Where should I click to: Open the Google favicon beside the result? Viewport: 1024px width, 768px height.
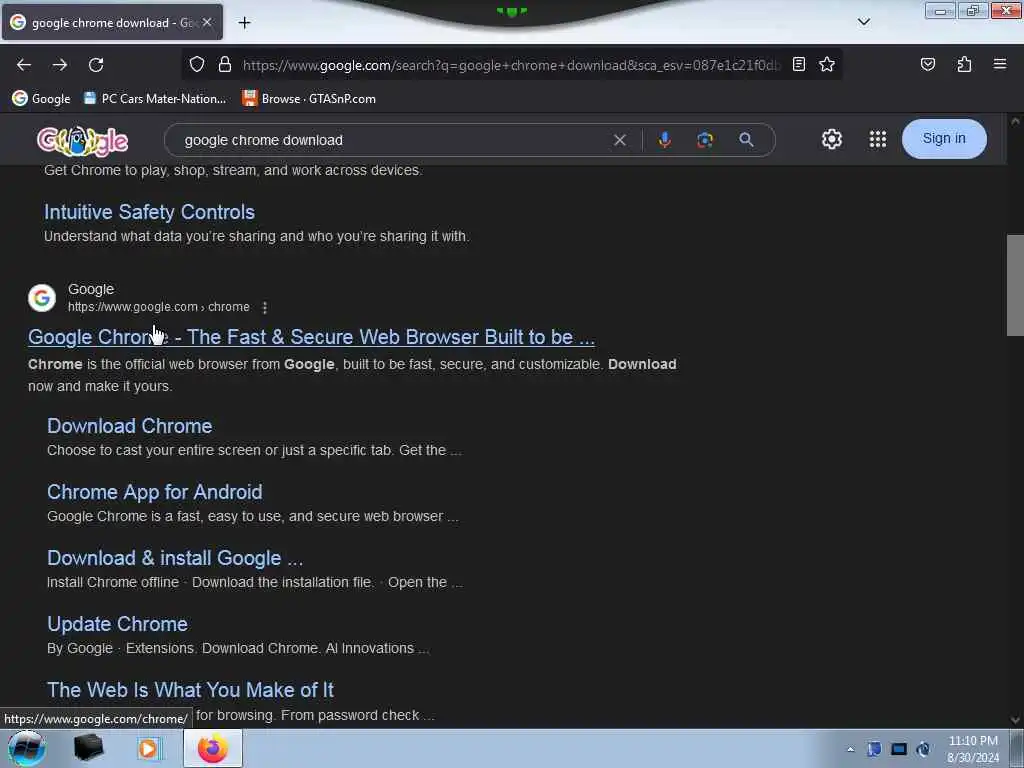pos(42,298)
